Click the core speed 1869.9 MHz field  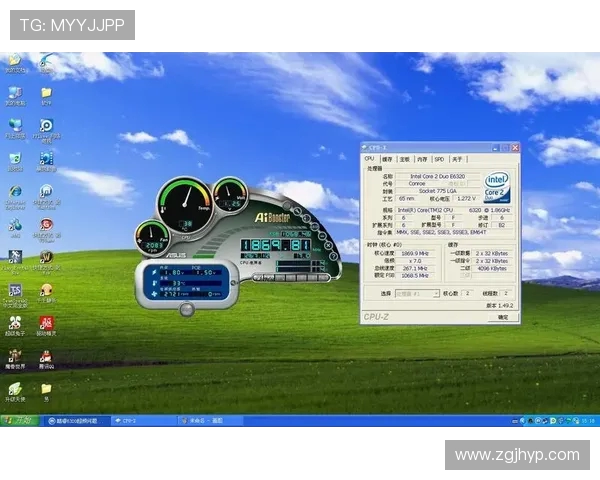[418, 254]
